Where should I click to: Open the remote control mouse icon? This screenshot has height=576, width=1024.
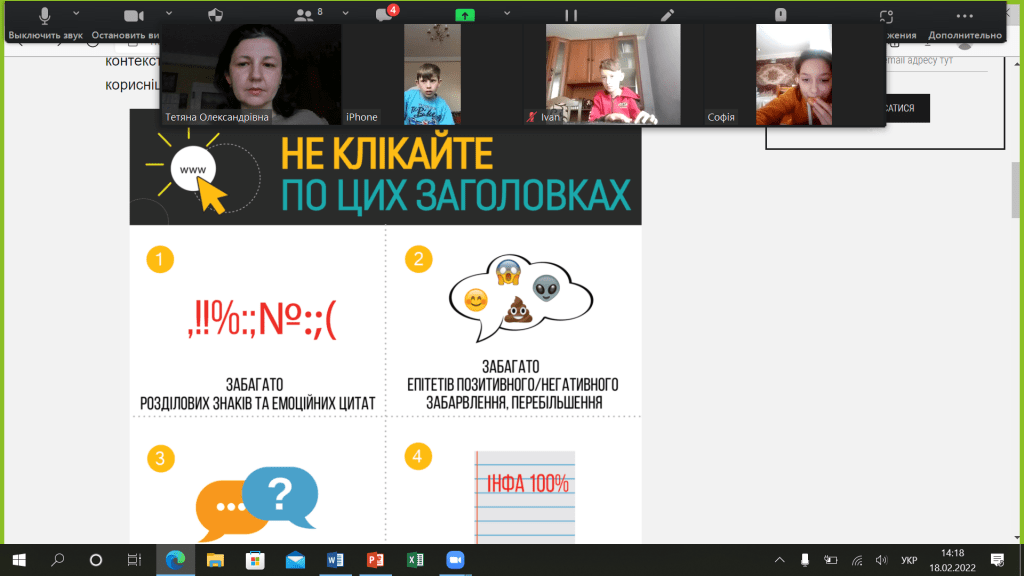click(781, 16)
